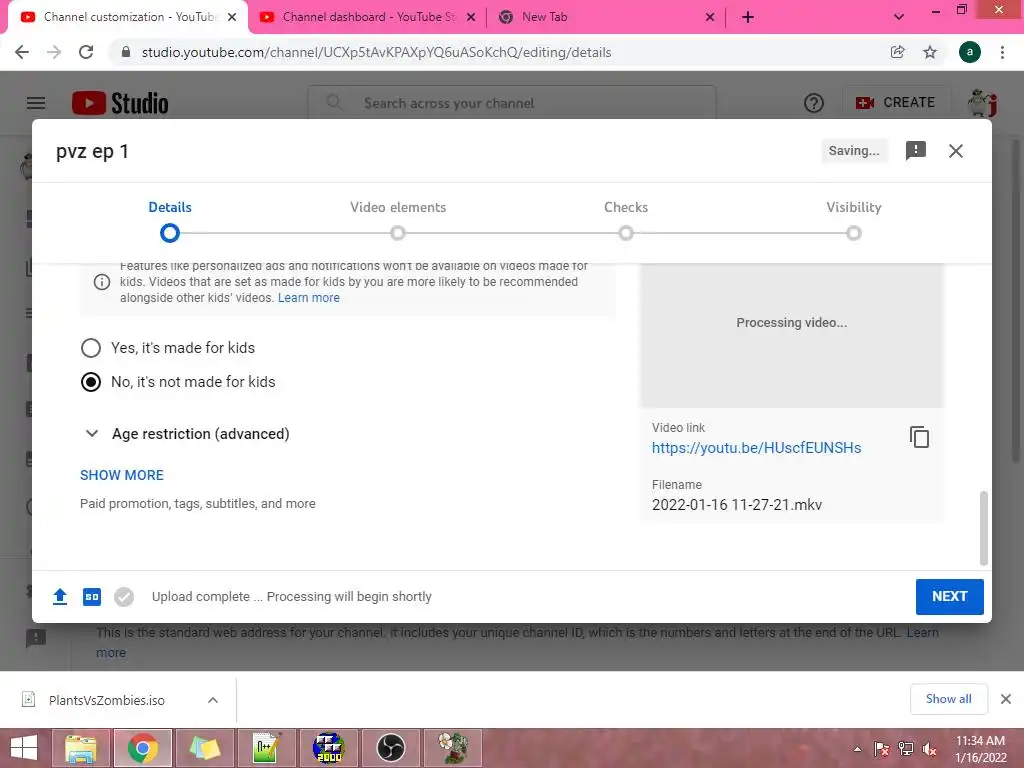Open the Learn more link about kids
1024x768 pixels.
click(x=309, y=298)
